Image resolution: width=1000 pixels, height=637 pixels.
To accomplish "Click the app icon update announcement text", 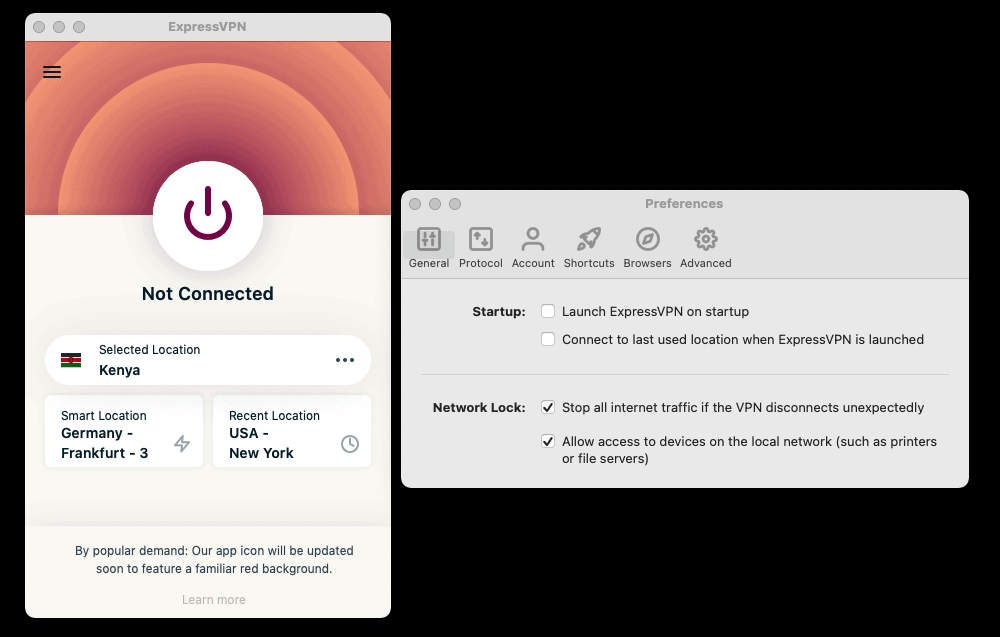I will point(214,559).
